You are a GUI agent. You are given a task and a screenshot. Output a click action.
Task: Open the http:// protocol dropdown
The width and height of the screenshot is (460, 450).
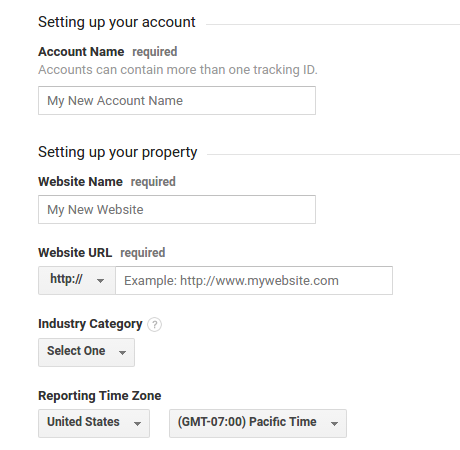pyautogui.click(x=77, y=280)
